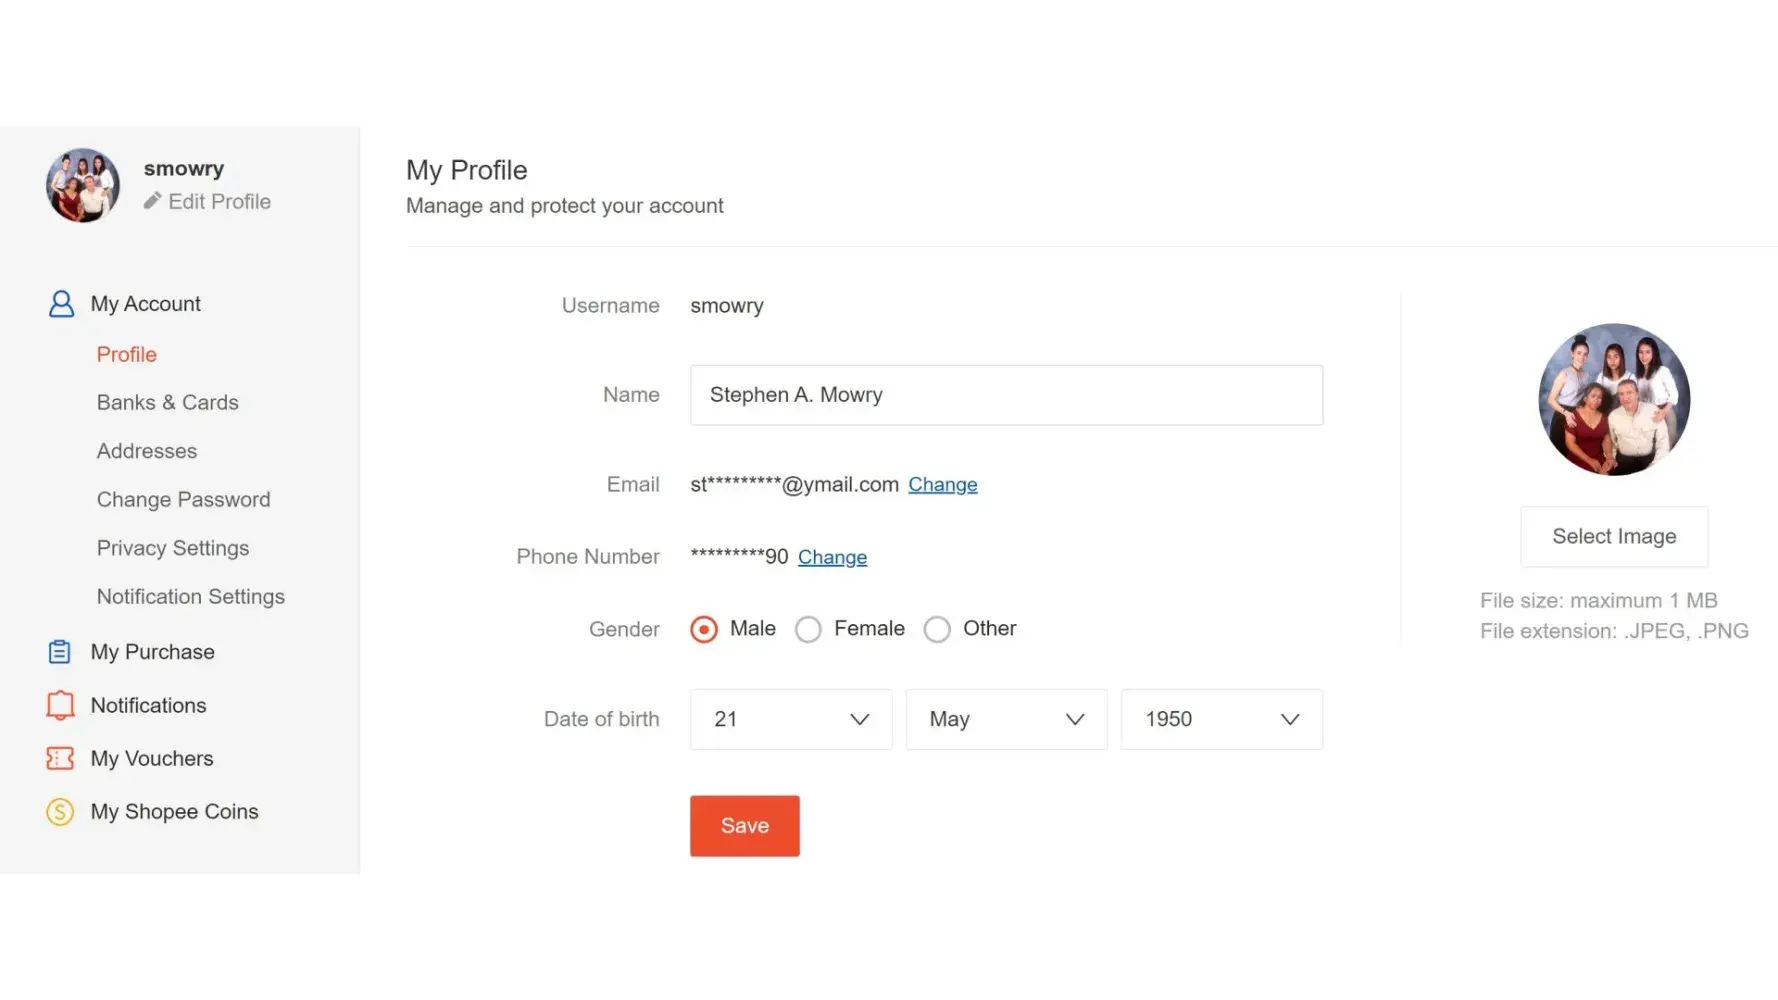
Task: Click the My Purchase clipboard icon
Action: [60, 652]
